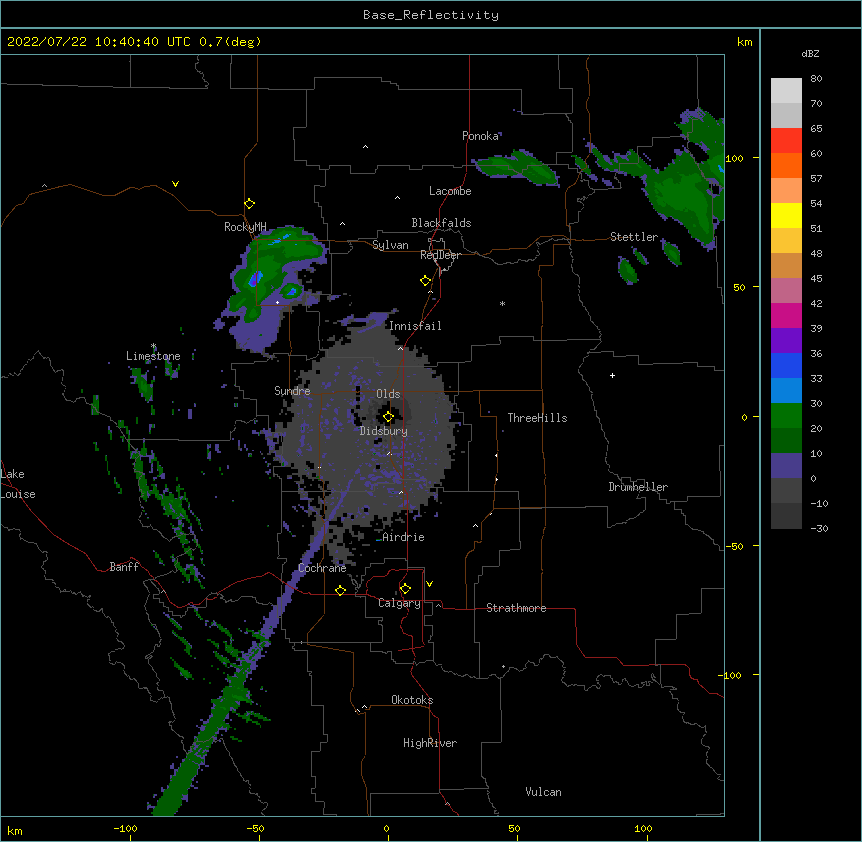Click the 45 value on the dBZ legend

tap(816, 279)
